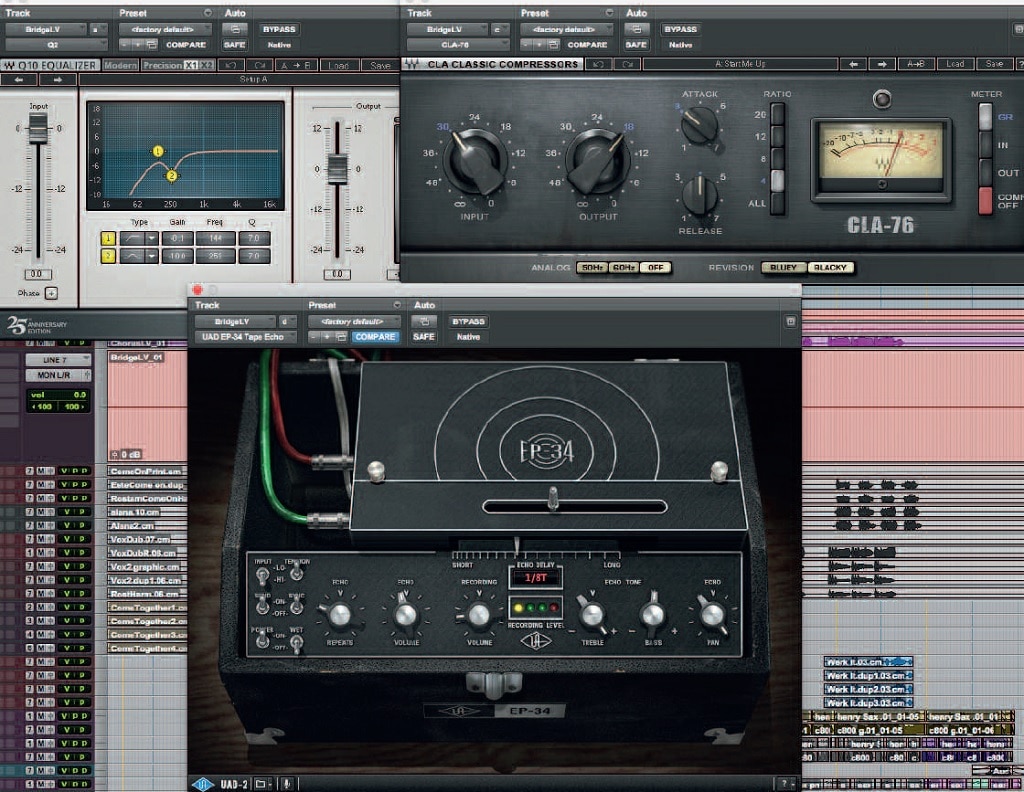Open factory default preset dropdown in Q10
The image size is (1024, 792).
click(165, 29)
